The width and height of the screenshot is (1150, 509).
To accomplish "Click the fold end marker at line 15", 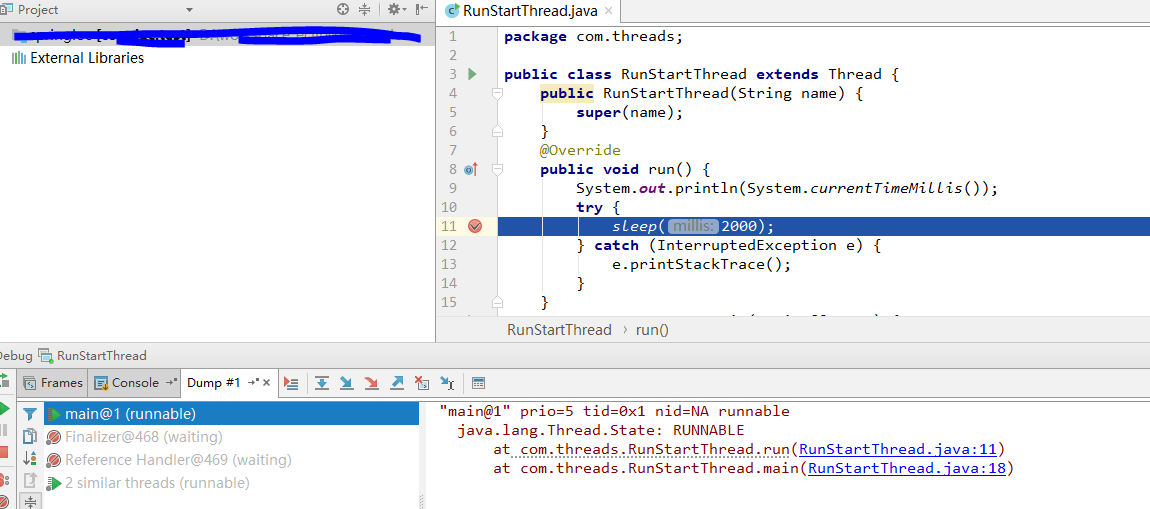I will click(497, 301).
